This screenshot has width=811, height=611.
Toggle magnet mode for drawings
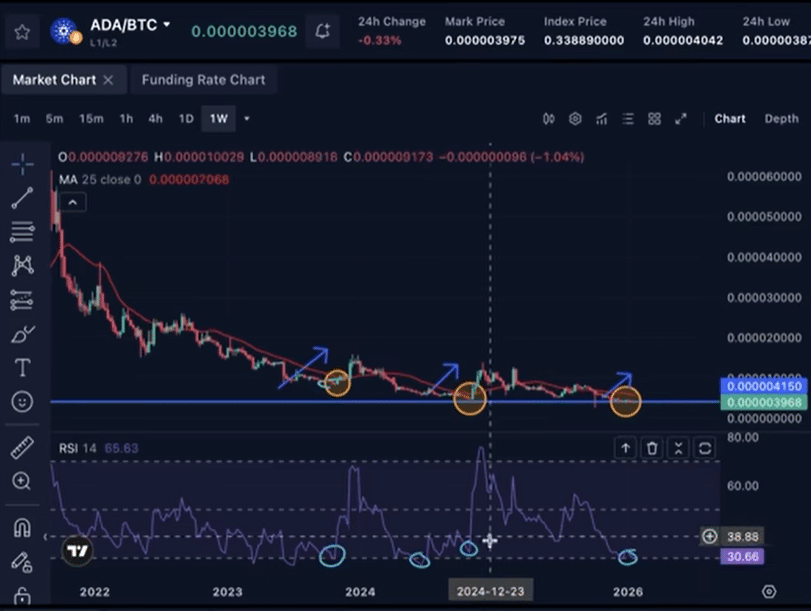22,527
